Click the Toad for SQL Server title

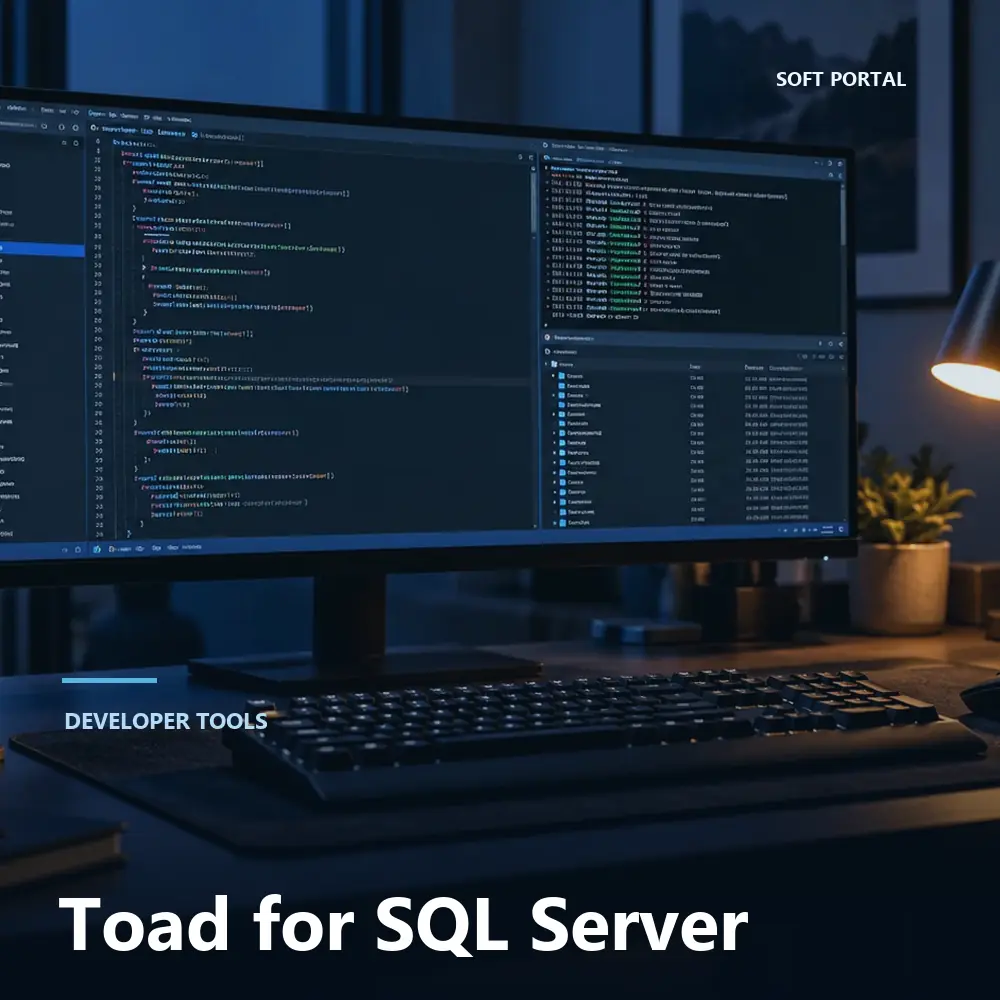click(x=403, y=924)
